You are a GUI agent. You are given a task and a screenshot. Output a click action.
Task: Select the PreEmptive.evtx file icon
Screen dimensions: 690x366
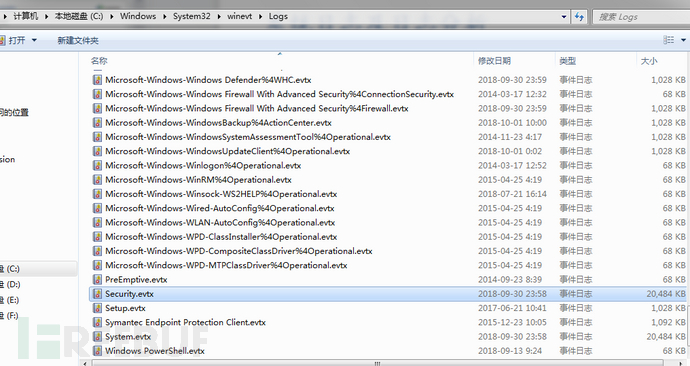coord(97,279)
